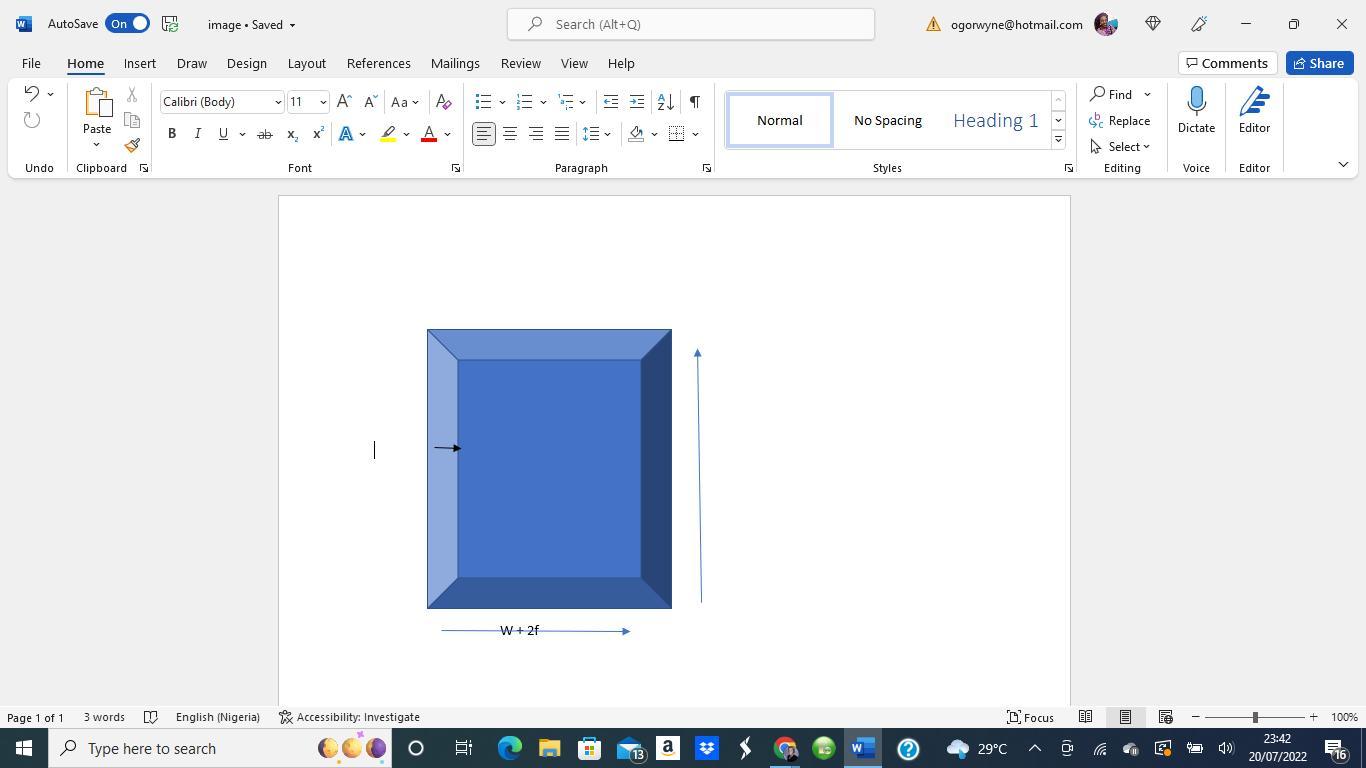Click the Format Painter icon
Screen dimensions: 1366x768
[x=132, y=145]
